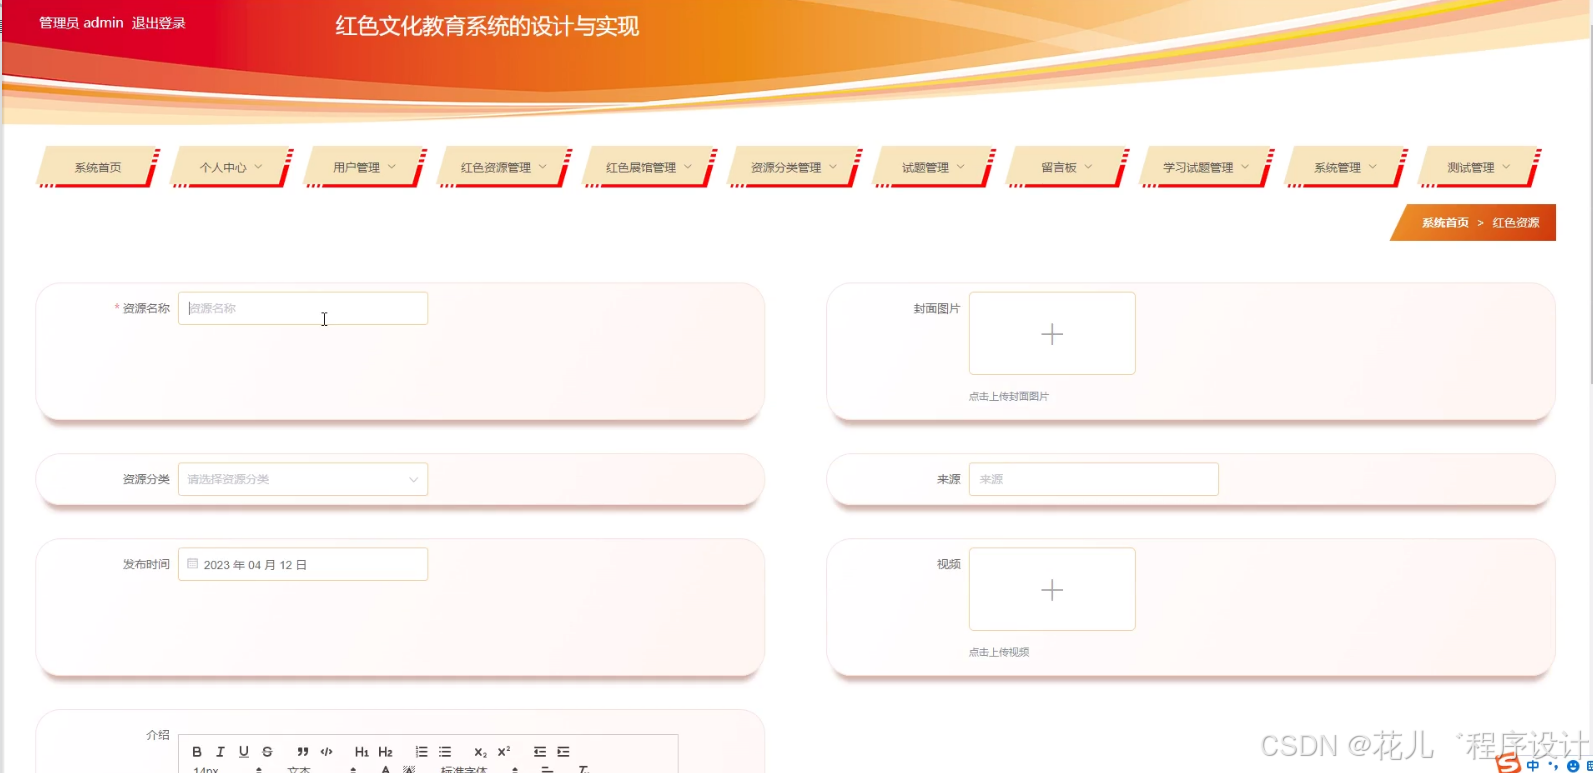Click the plus icon to upload video
Screen dimensions: 1593x773
(x=1052, y=590)
